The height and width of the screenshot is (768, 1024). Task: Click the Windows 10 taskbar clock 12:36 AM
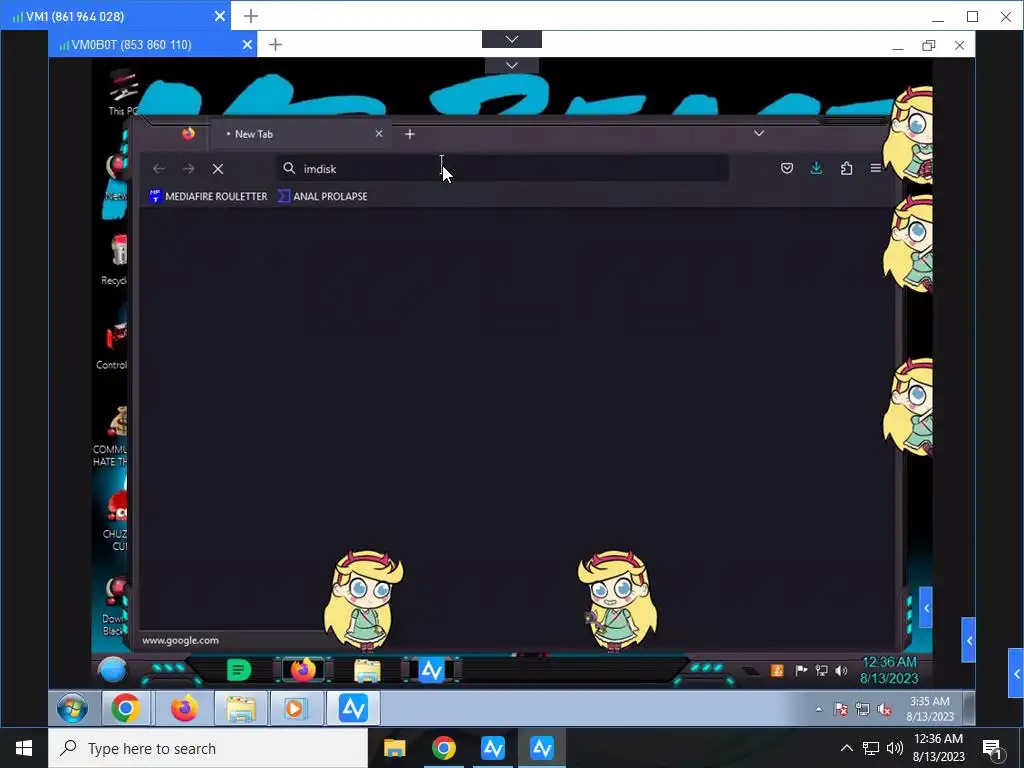(938, 748)
